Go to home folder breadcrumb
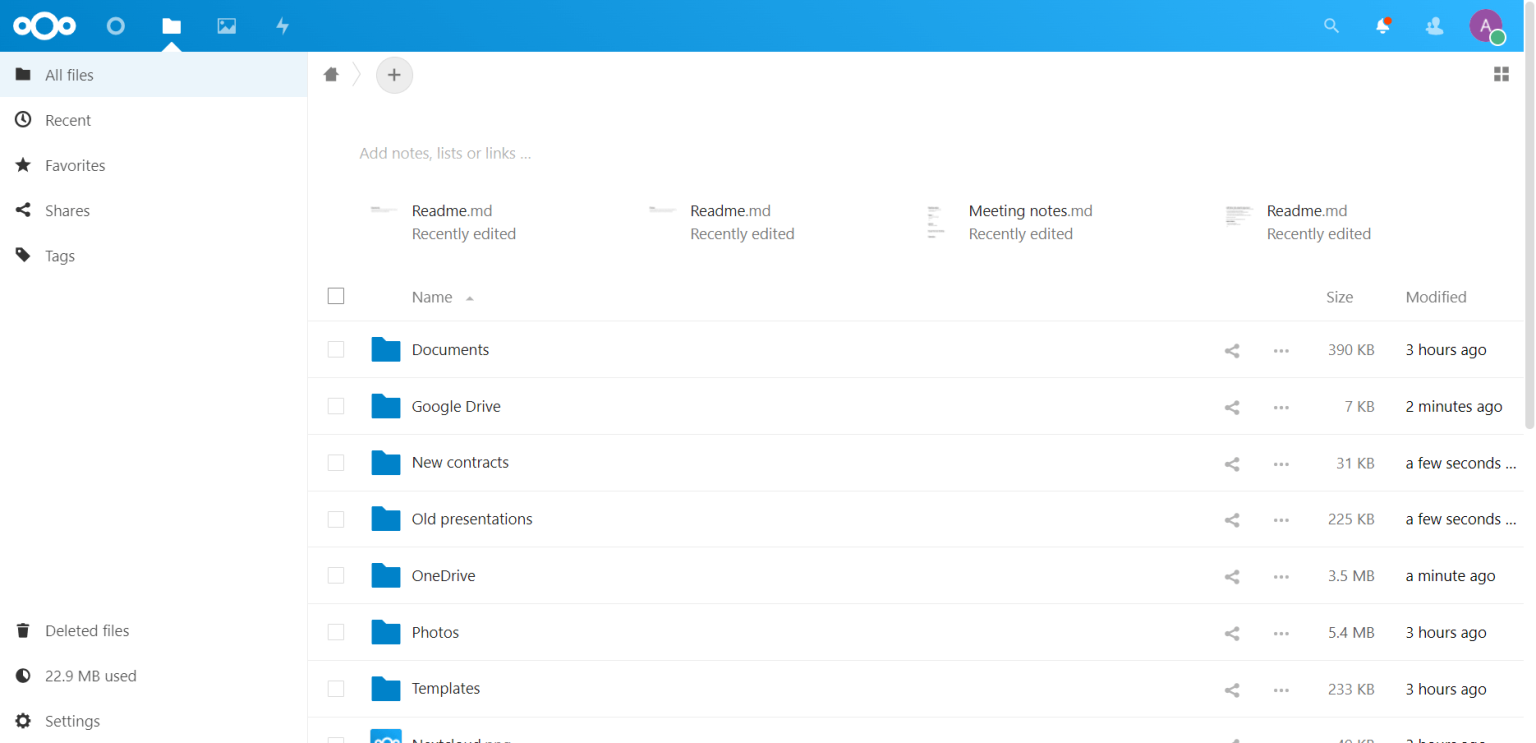1536x743 pixels. pyautogui.click(x=331, y=74)
